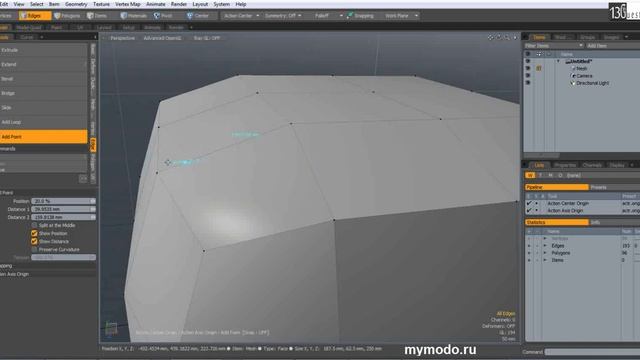Click the active Add Point tool
This screenshot has height=360, width=640.
point(43,137)
